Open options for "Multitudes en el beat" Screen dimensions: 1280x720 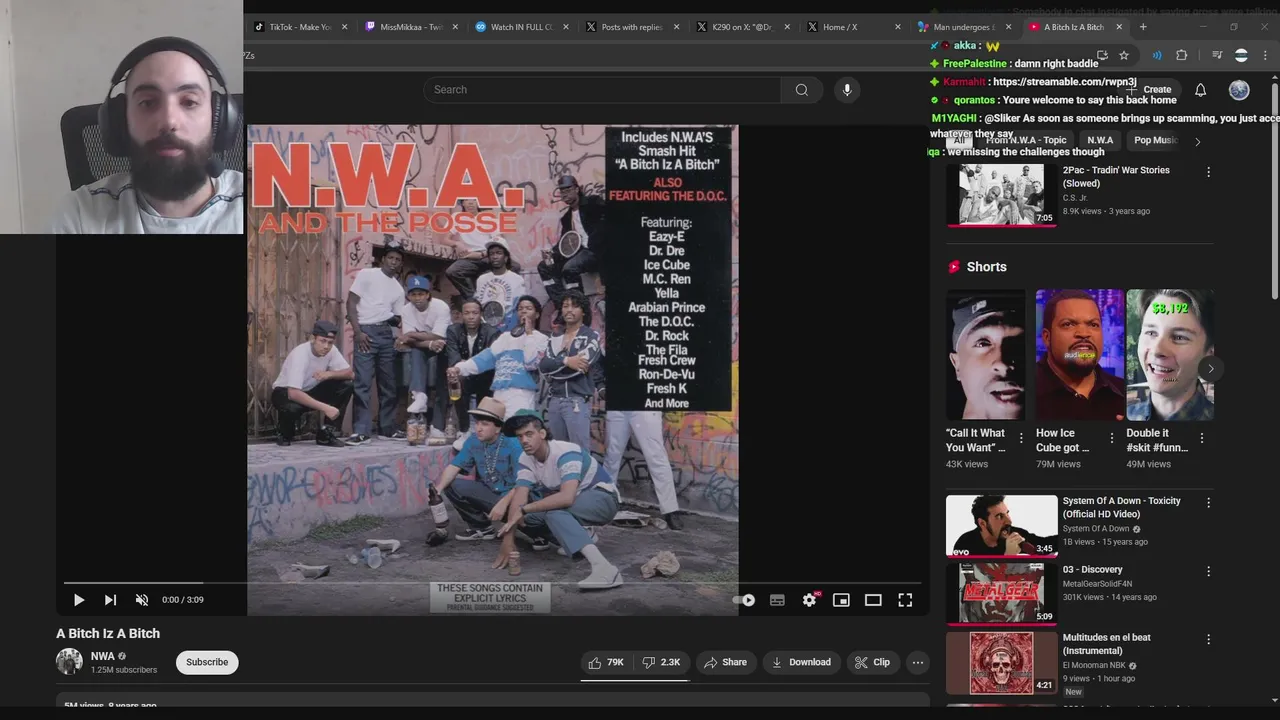pyautogui.click(x=1208, y=639)
